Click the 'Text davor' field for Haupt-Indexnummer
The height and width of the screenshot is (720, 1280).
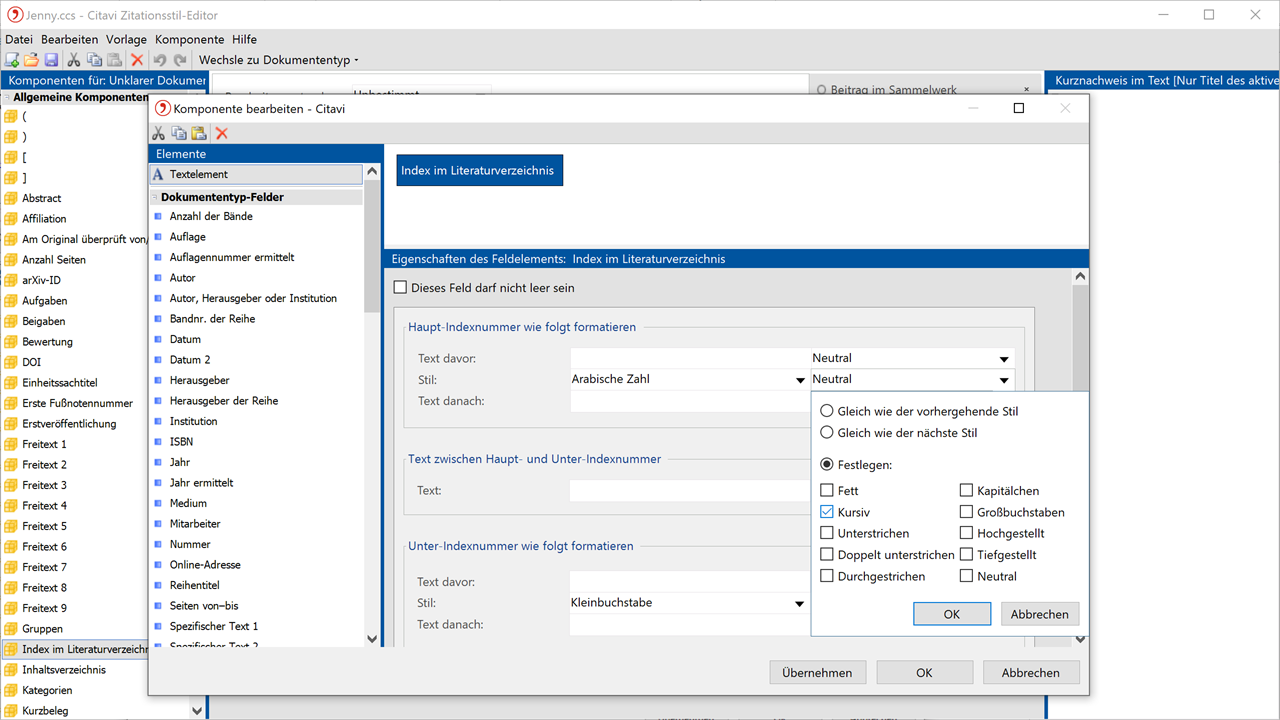click(x=689, y=358)
